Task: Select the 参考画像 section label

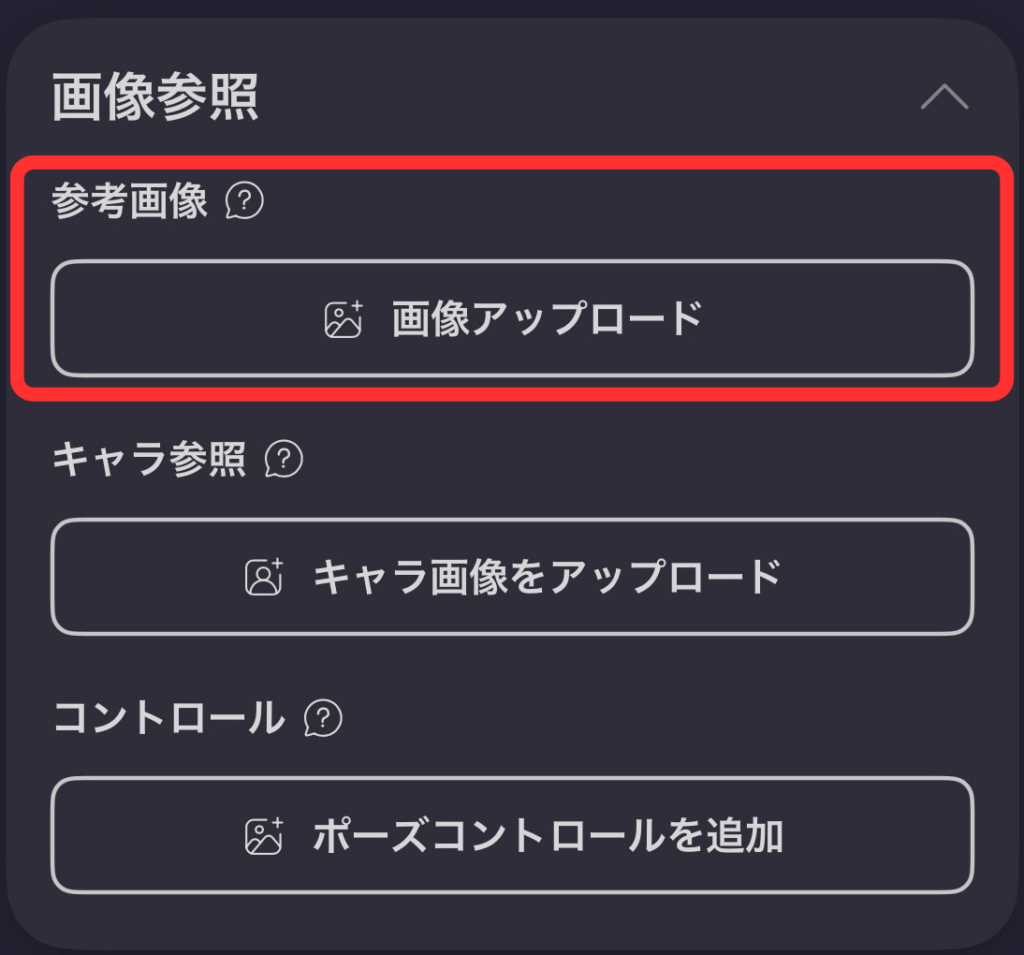Action: [130, 202]
